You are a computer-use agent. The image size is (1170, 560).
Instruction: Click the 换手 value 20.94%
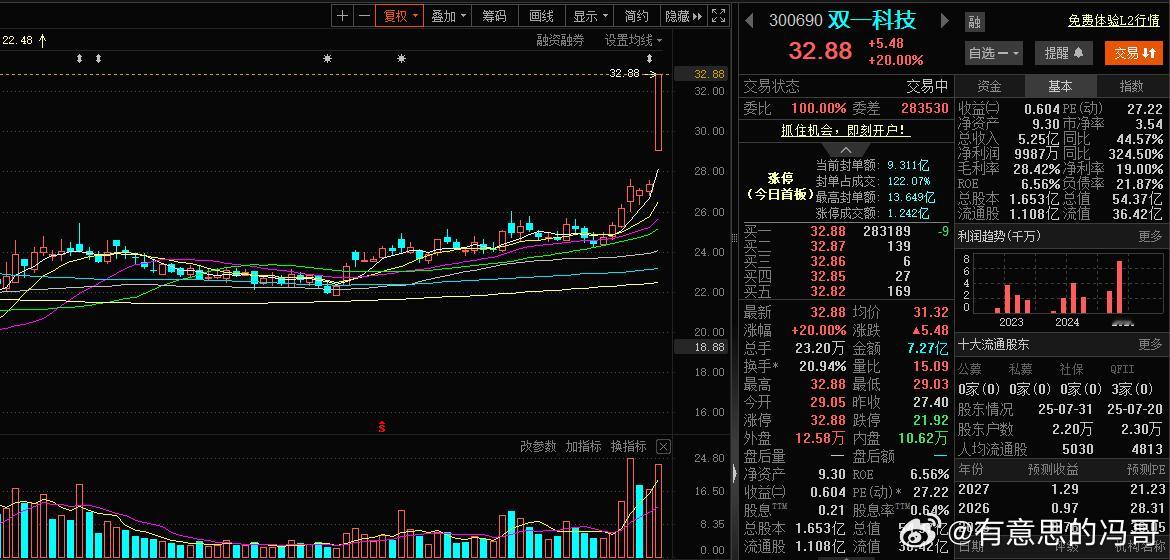[821, 367]
